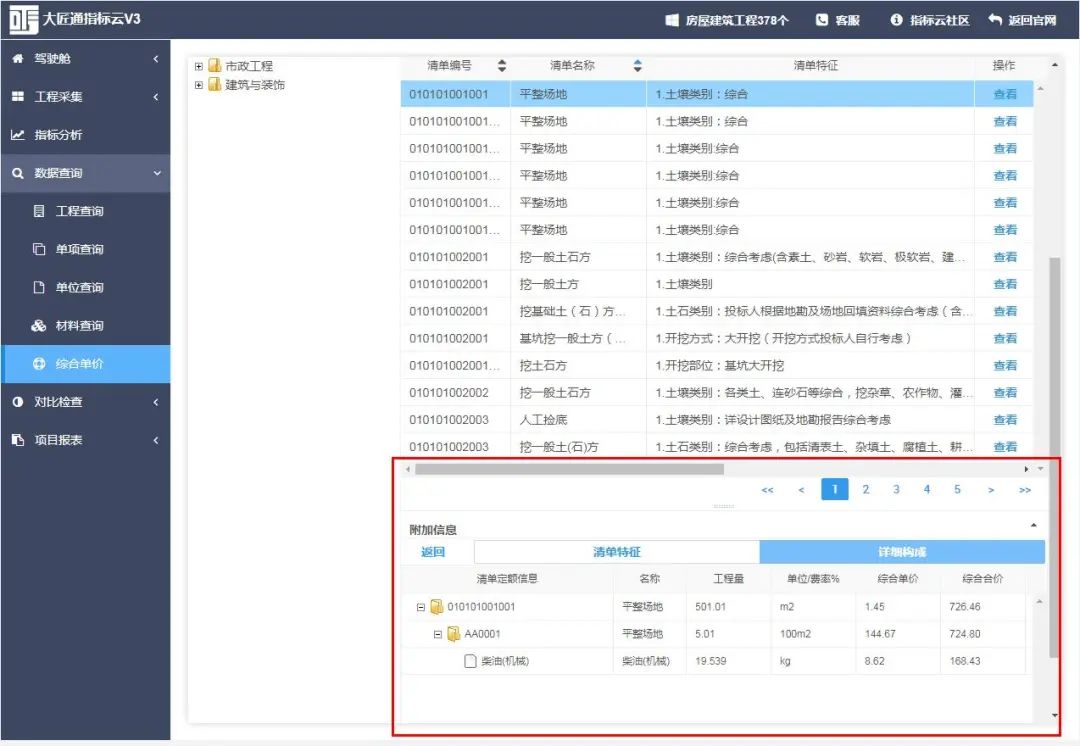1080x746 pixels.
Task: Expand the 项目报表 menu chevron
Action: (x=156, y=439)
